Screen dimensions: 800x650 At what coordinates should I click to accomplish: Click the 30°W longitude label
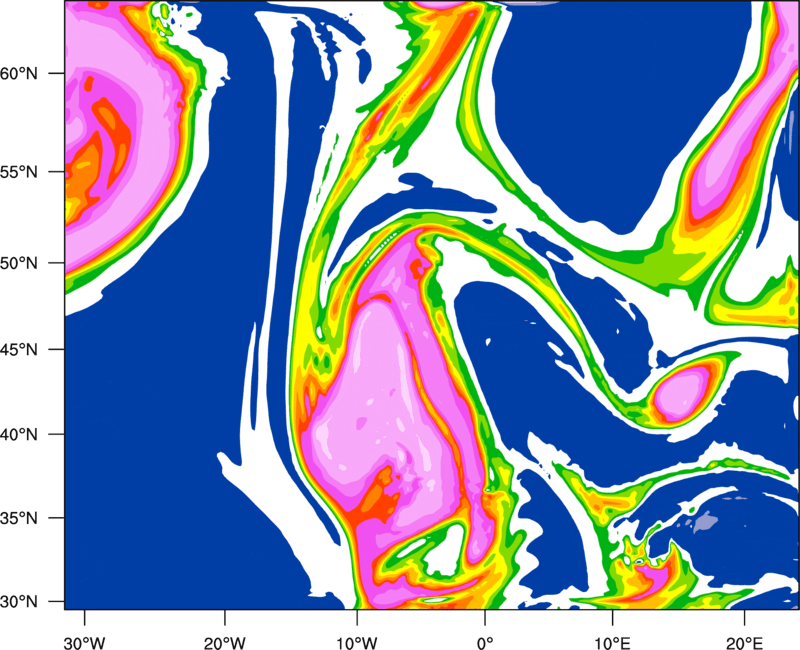click(x=85, y=643)
